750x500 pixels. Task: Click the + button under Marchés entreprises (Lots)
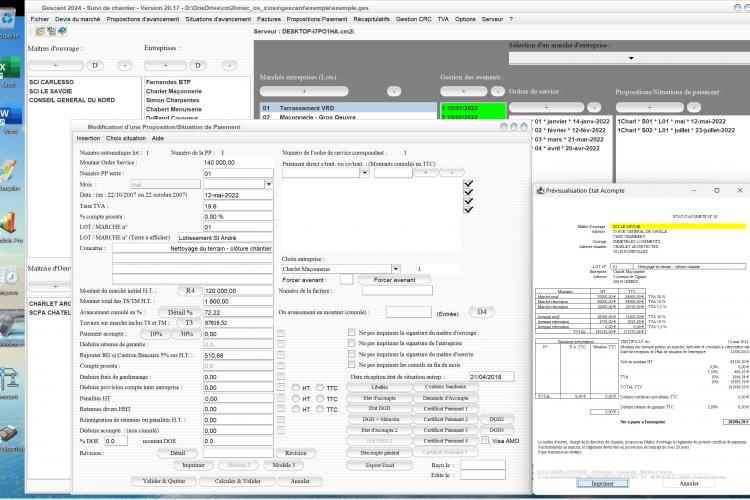point(304,91)
